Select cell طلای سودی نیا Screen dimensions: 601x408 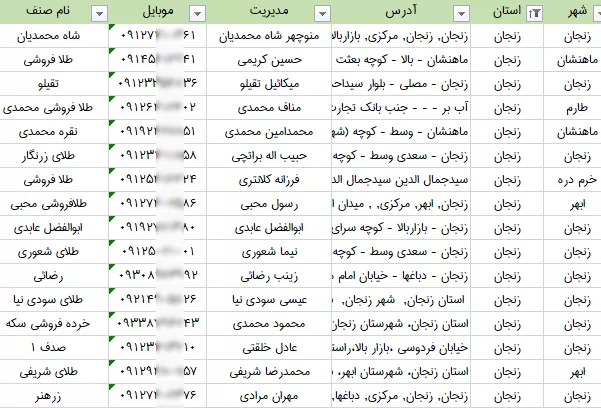[x=54, y=300]
